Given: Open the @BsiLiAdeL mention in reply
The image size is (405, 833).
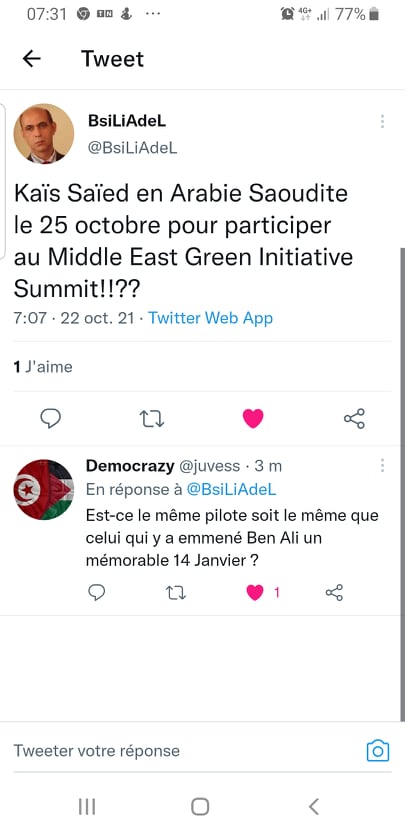Looking at the screenshot, I should [231, 489].
